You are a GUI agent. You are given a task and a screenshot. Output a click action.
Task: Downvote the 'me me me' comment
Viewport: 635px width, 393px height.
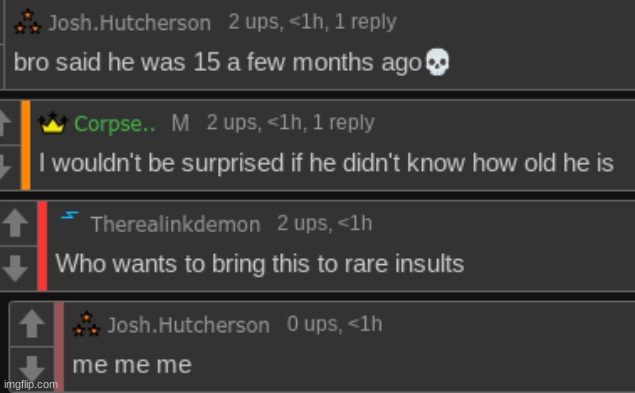(x=32, y=368)
